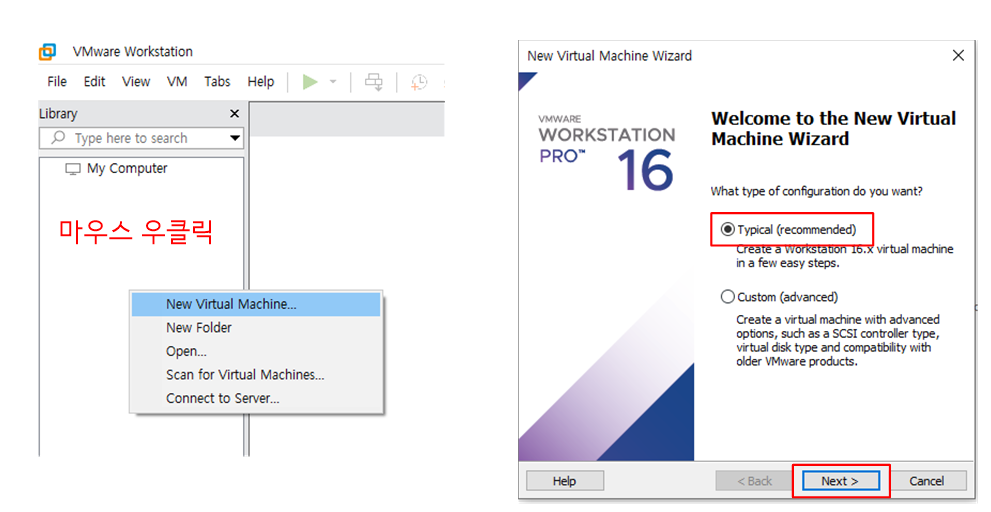Open the power options dropdown arrow
This screenshot has height=512, width=991.
pyautogui.click(x=333, y=82)
